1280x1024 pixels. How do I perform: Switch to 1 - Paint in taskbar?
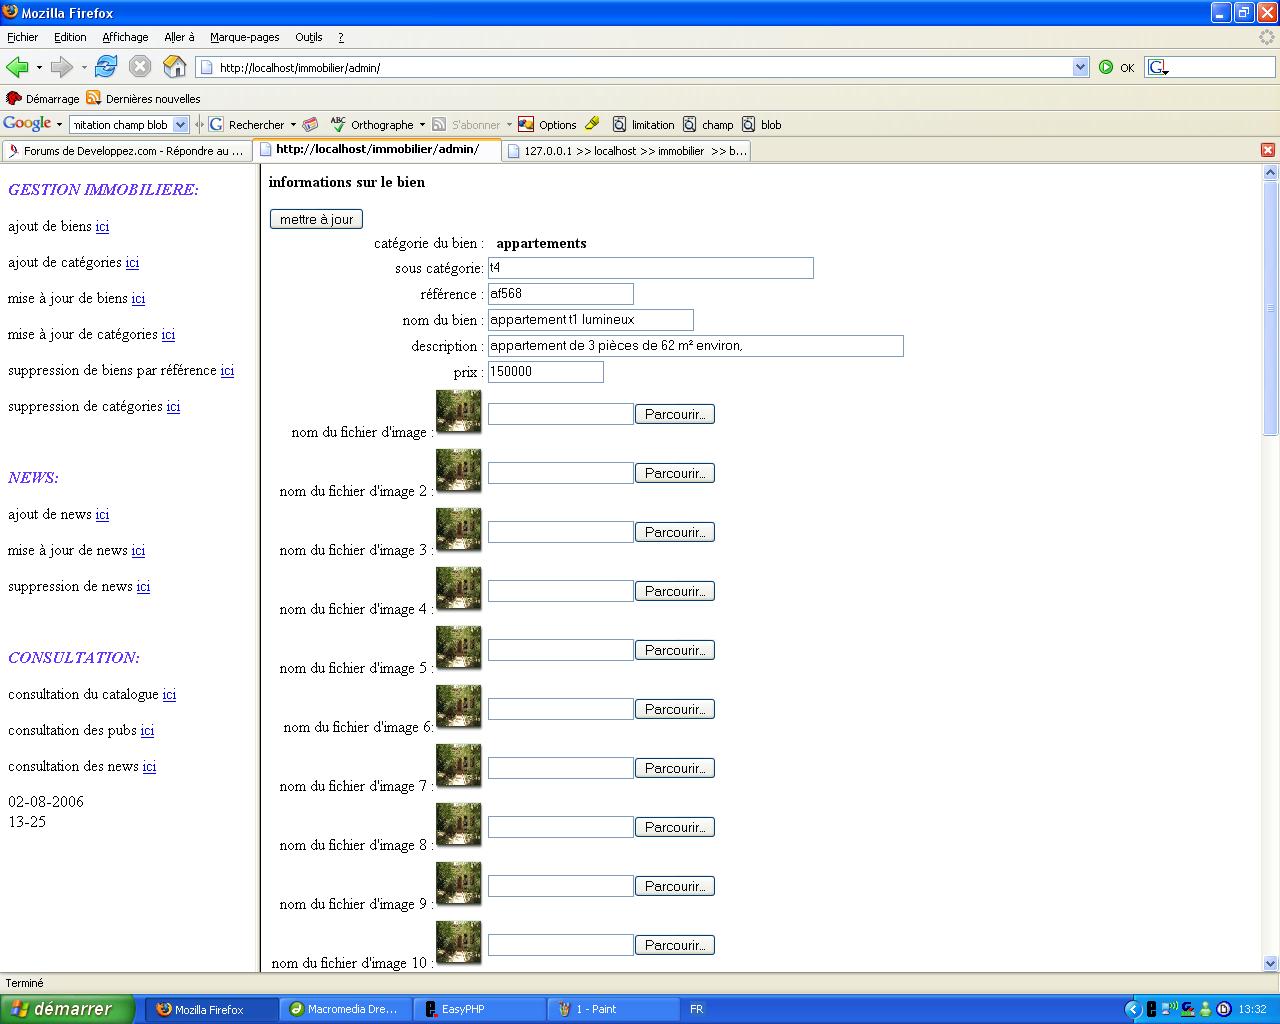click(614, 1009)
